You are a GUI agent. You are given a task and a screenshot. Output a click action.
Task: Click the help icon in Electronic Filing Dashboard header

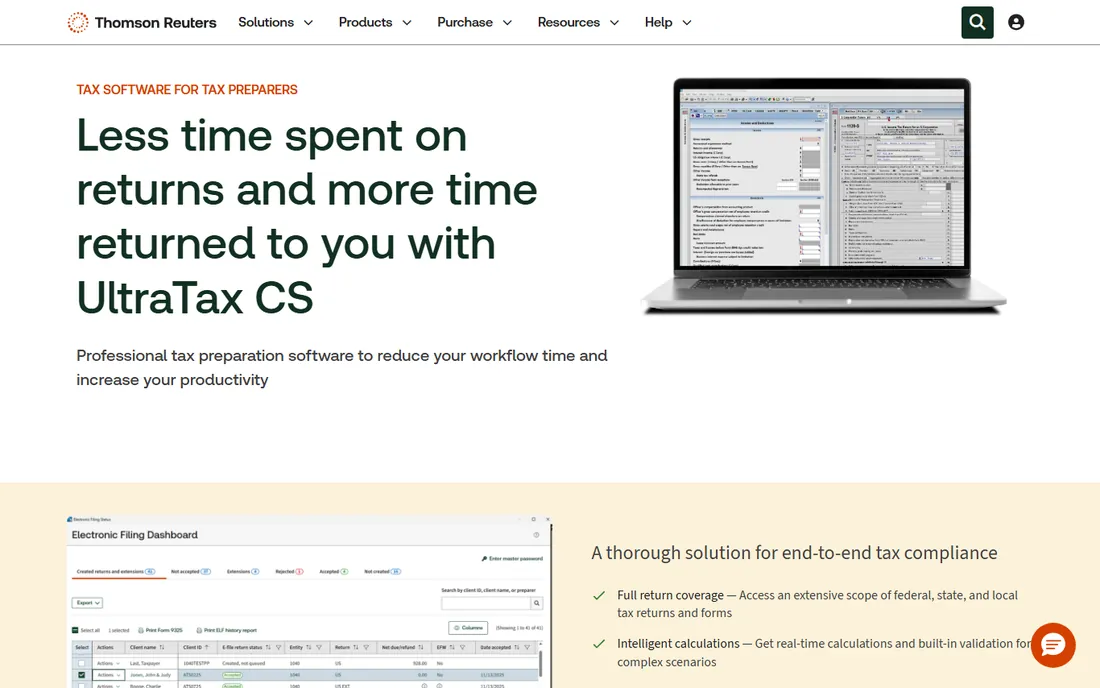pyautogui.click(x=537, y=535)
